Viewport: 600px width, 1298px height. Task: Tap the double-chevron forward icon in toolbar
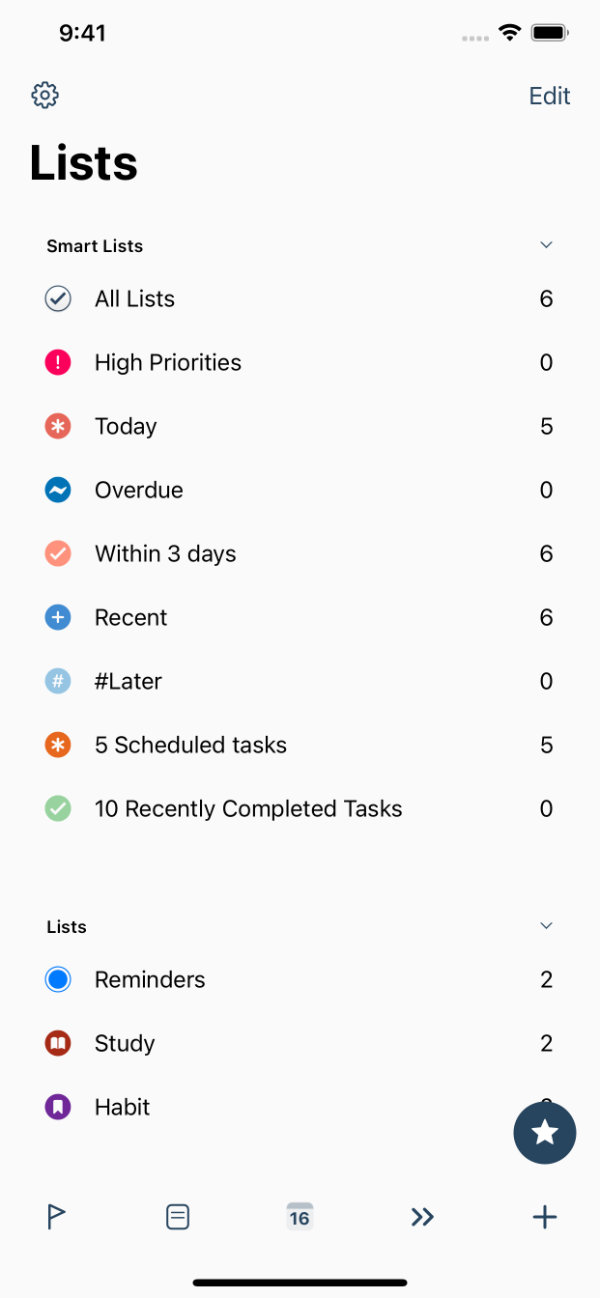point(422,1216)
